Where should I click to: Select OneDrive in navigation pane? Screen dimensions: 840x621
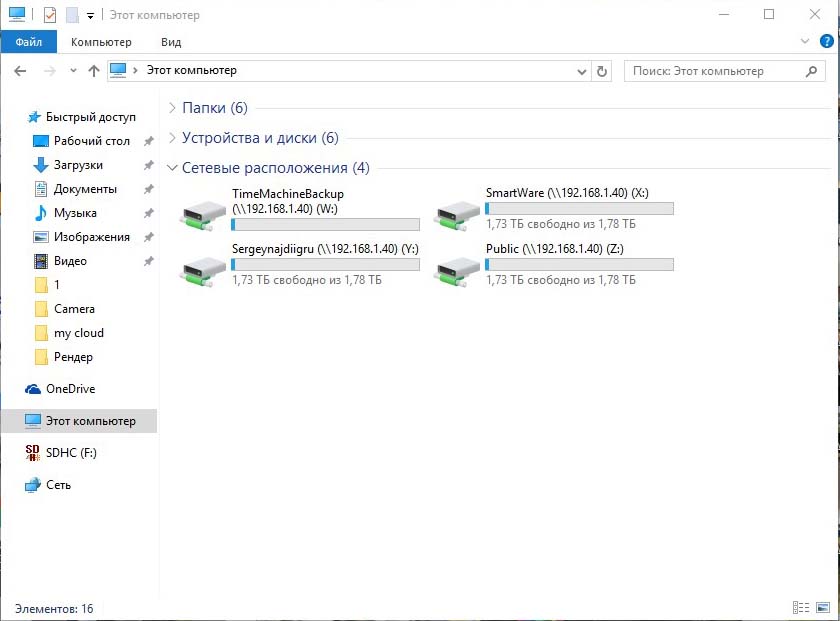click(x=70, y=389)
